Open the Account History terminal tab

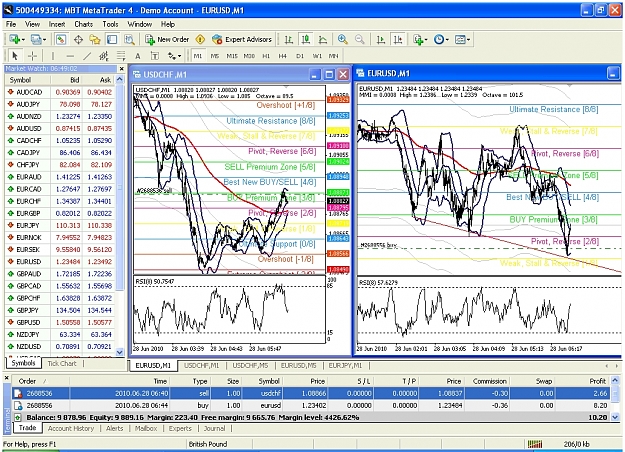pyautogui.click(x=71, y=428)
